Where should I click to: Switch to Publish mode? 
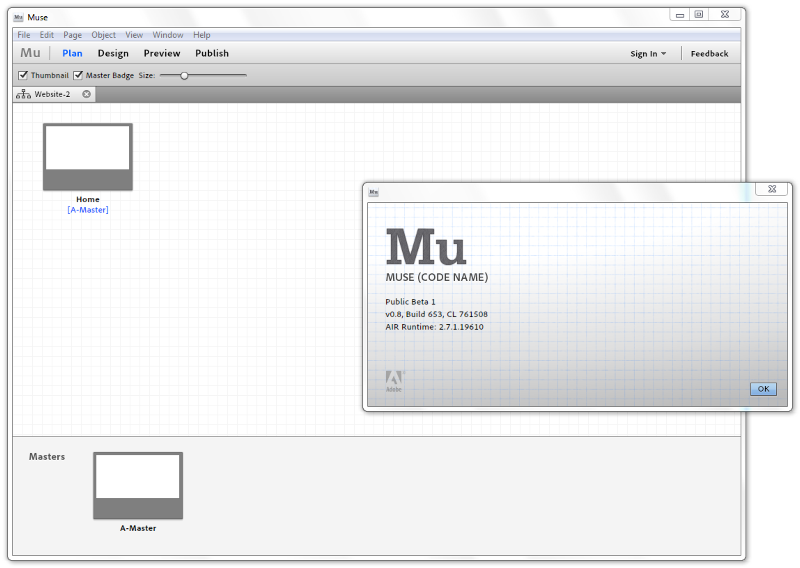click(212, 53)
